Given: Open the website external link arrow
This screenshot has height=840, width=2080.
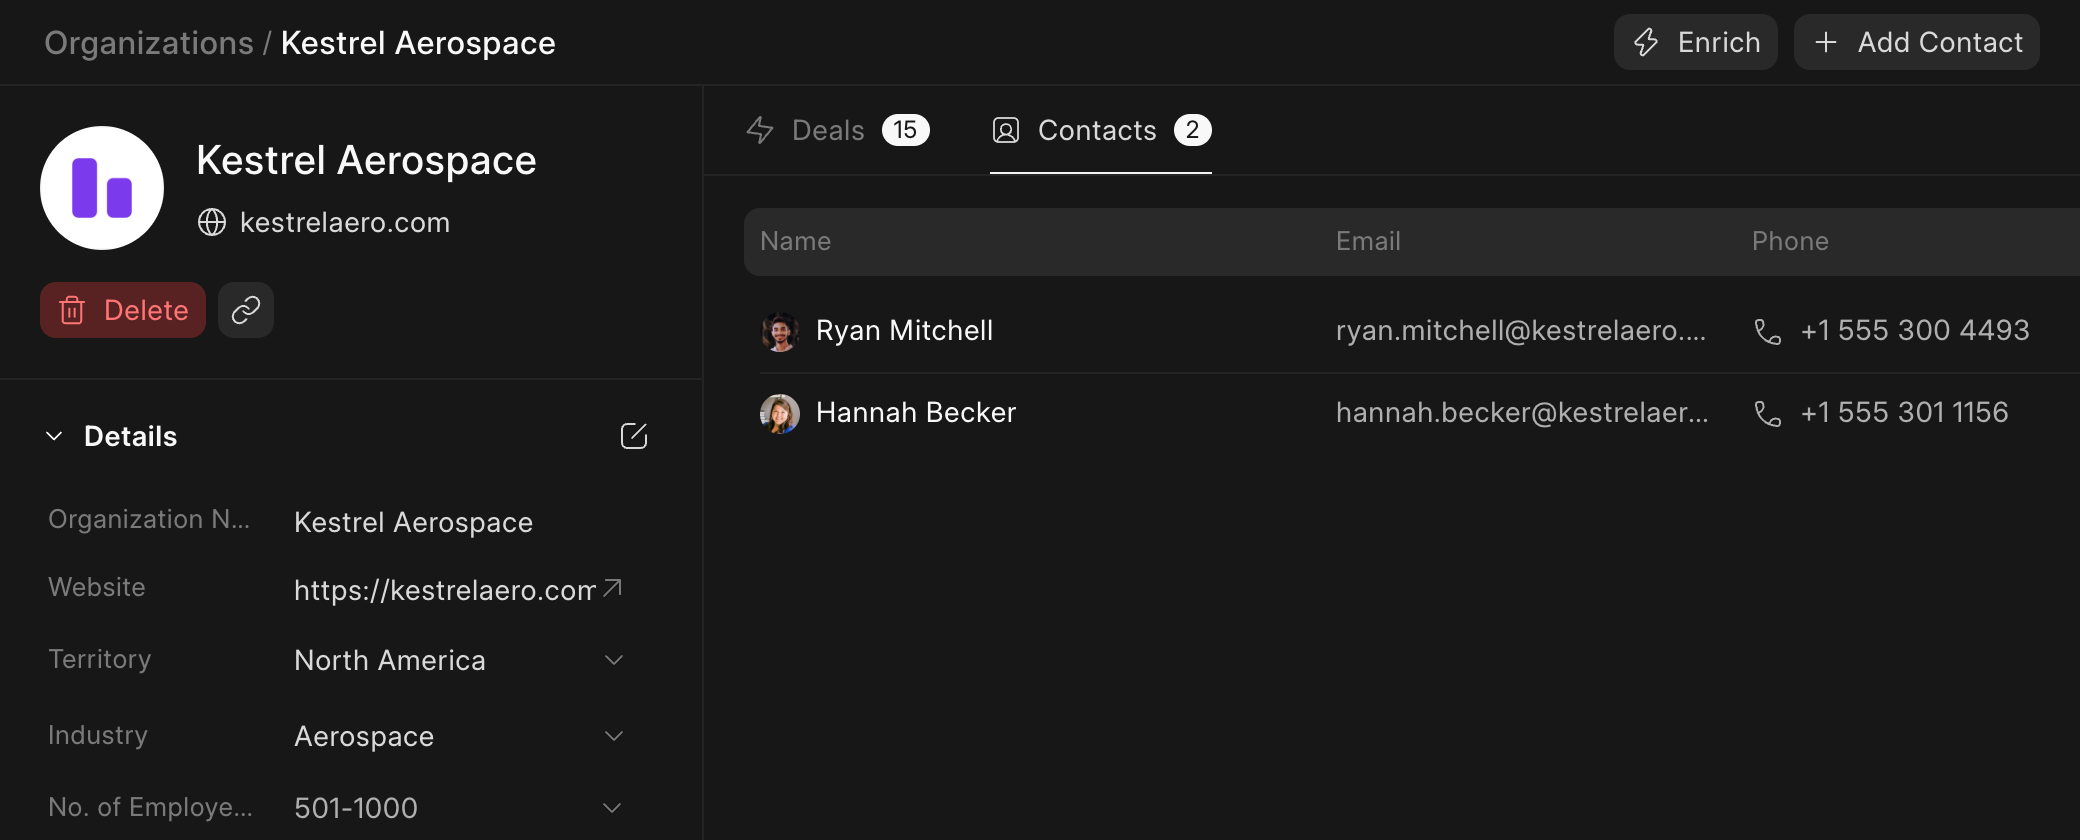Looking at the screenshot, I should tap(613, 588).
